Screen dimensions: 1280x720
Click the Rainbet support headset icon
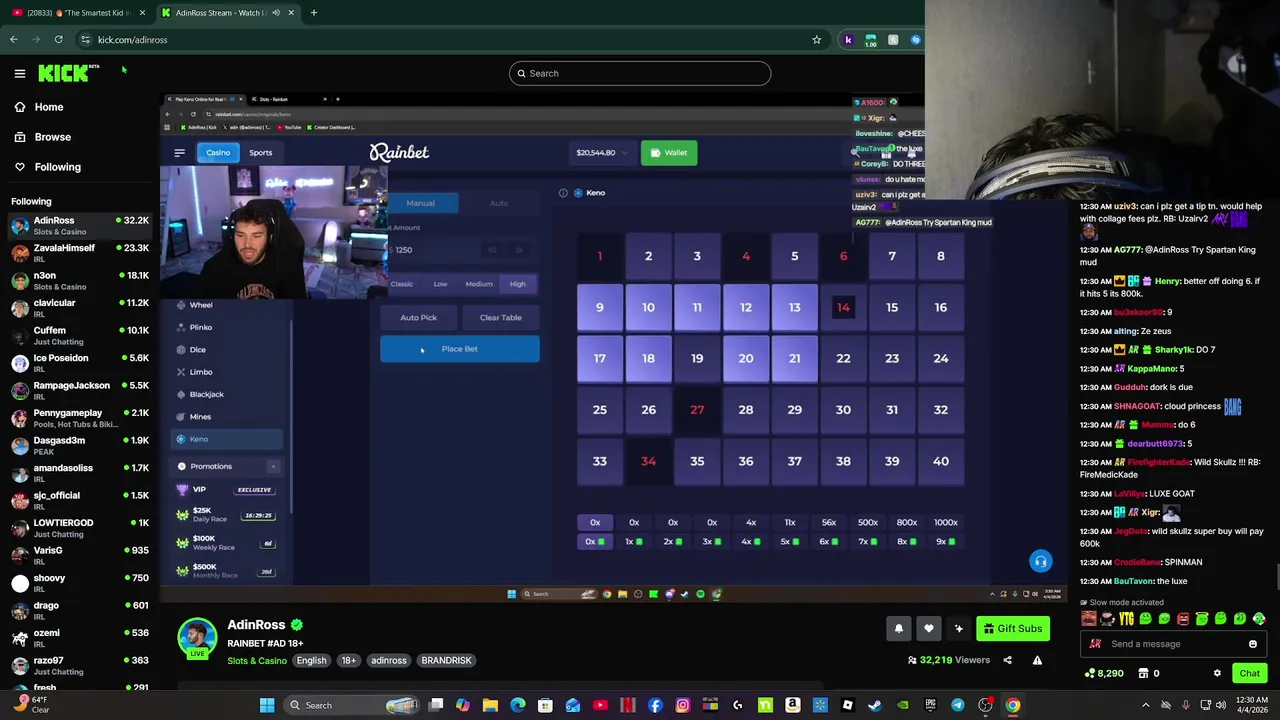tap(1040, 561)
